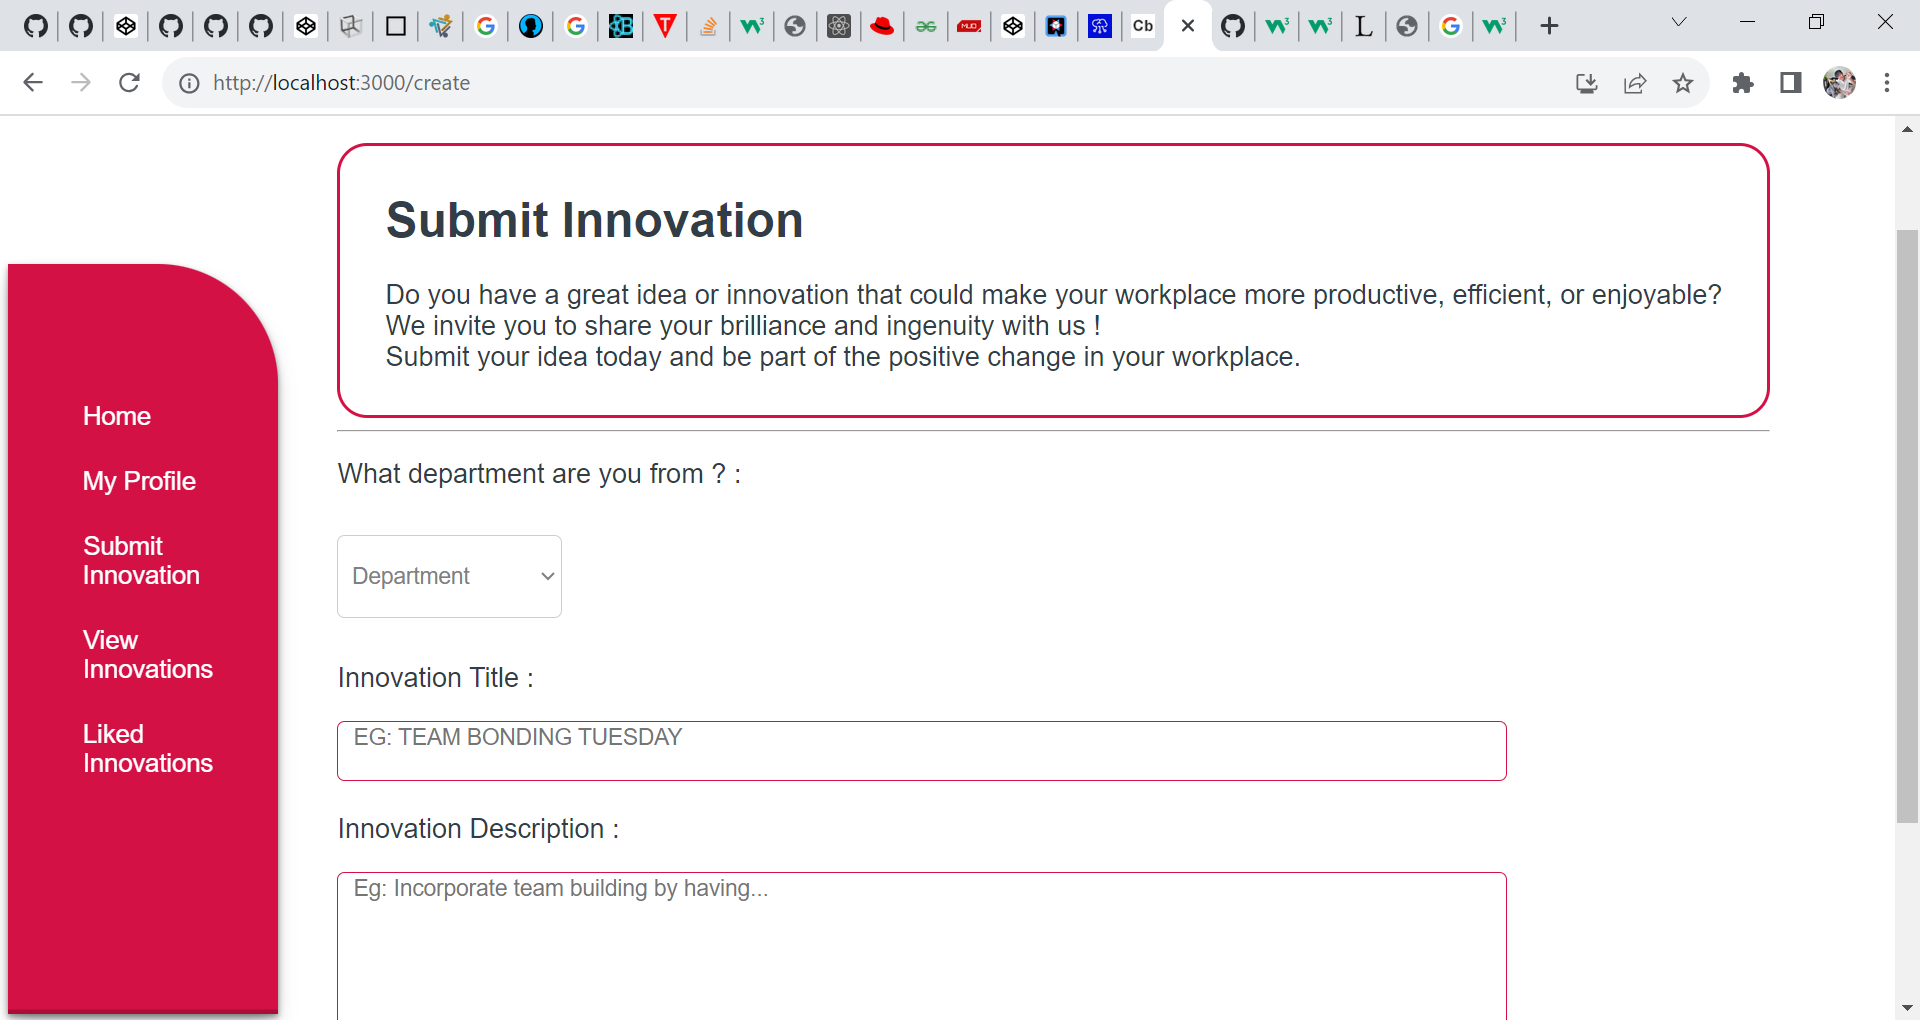1920x1020 pixels.
Task: View site information icon
Action: [x=189, y=83]
